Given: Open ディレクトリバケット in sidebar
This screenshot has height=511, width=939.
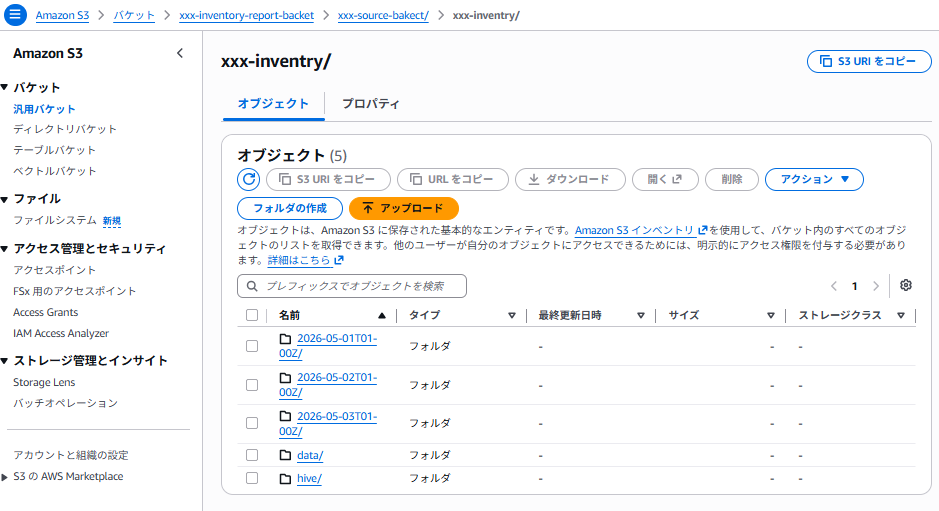Looking at the screenshot, I should coord(65,129).
